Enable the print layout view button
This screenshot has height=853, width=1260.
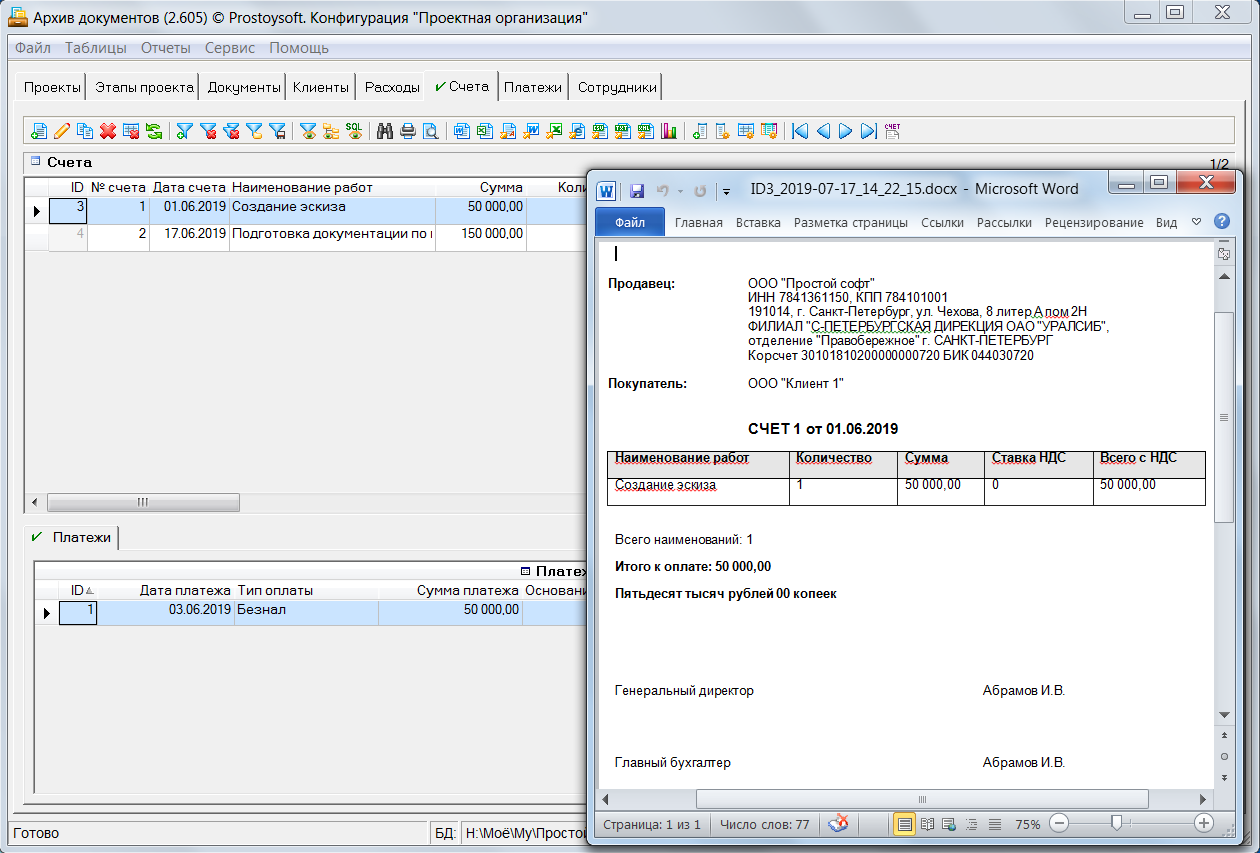[x=904, y=825]
